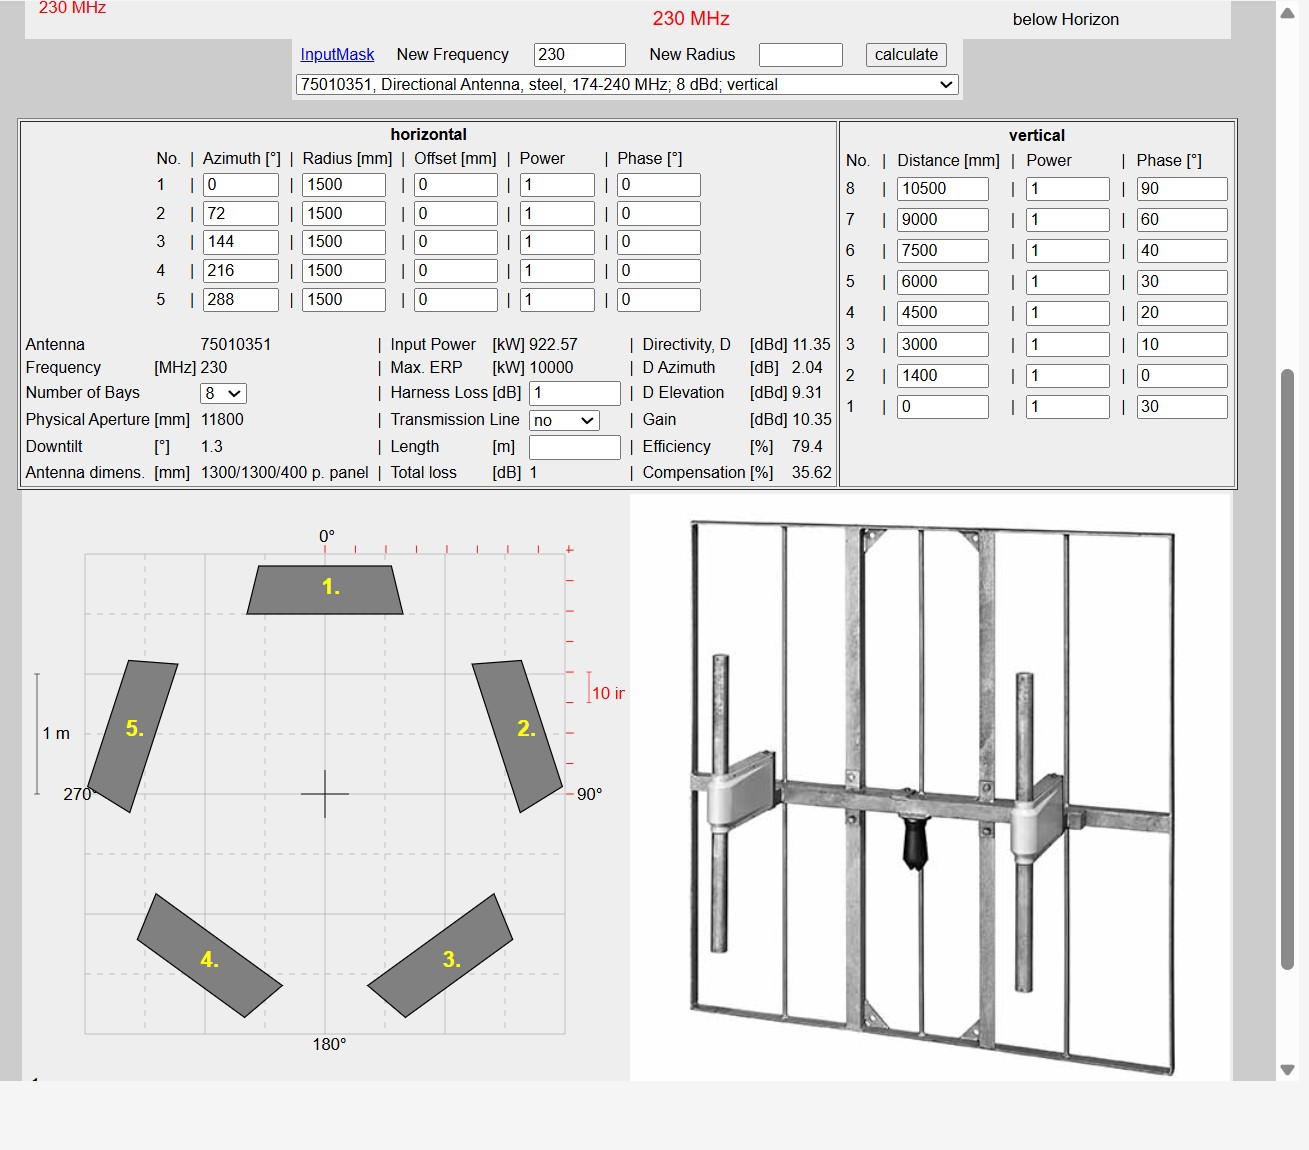Edit vertical Distance field for bay 1
This screenshot has height=1150, width=1309.
coord(943,407)
